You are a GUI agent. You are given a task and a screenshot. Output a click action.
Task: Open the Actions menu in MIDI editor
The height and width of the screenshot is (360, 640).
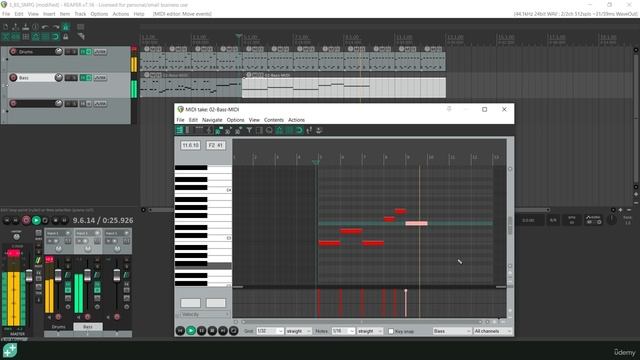(x=296, y=120)
